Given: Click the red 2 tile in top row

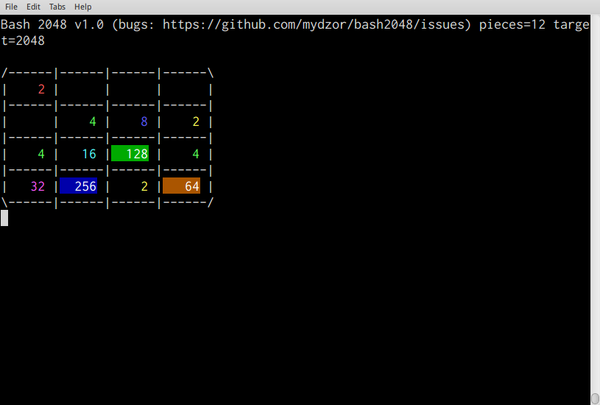Looking at the screenshot, I should point(41,90).
